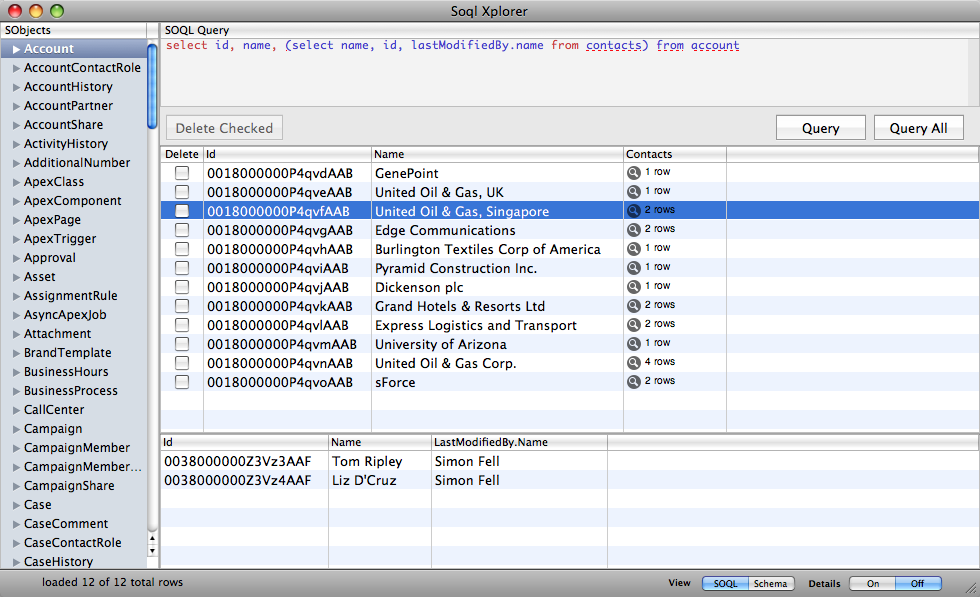The height and width of the screenshot is (597, 980).
Task: Click LastModifiedBy.Name column header
Action: [519, 442]
